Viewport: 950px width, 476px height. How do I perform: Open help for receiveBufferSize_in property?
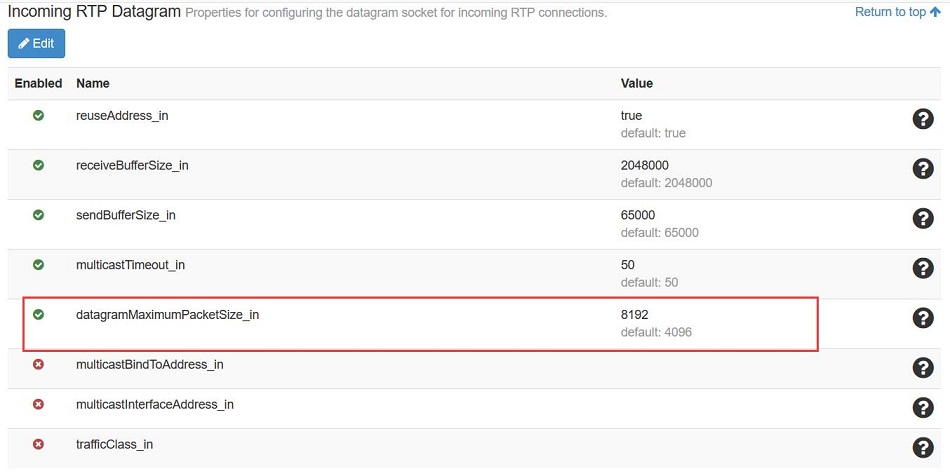923,169
